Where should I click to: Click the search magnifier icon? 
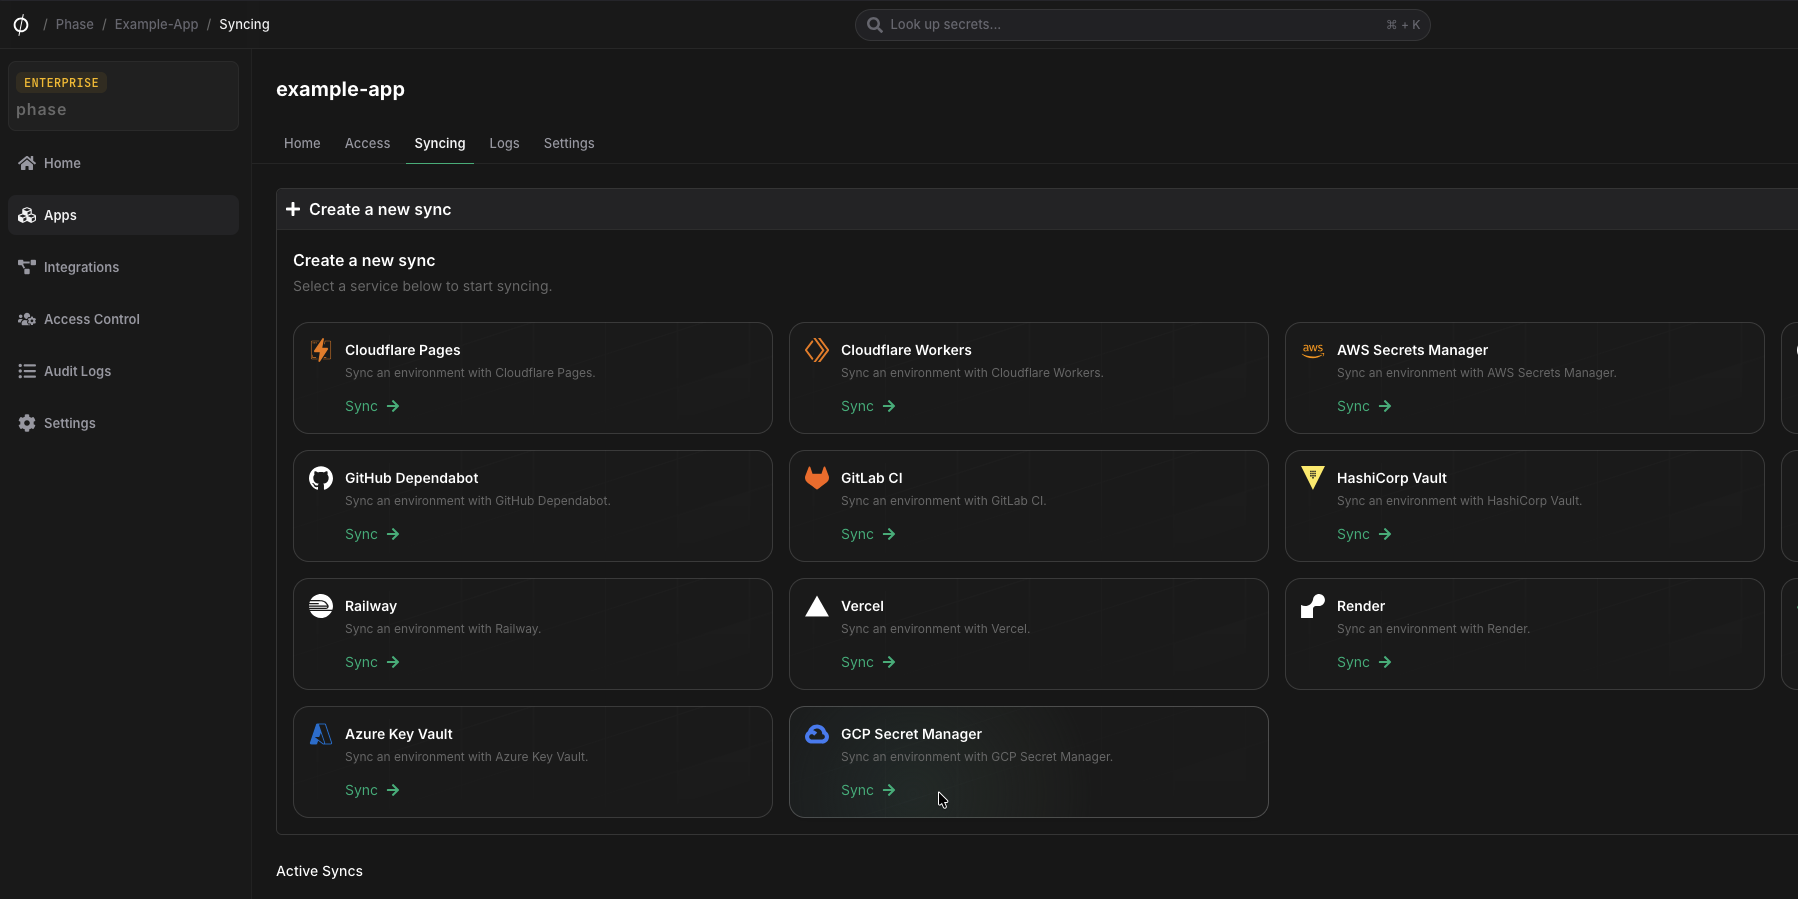click(x=875, y=25)
